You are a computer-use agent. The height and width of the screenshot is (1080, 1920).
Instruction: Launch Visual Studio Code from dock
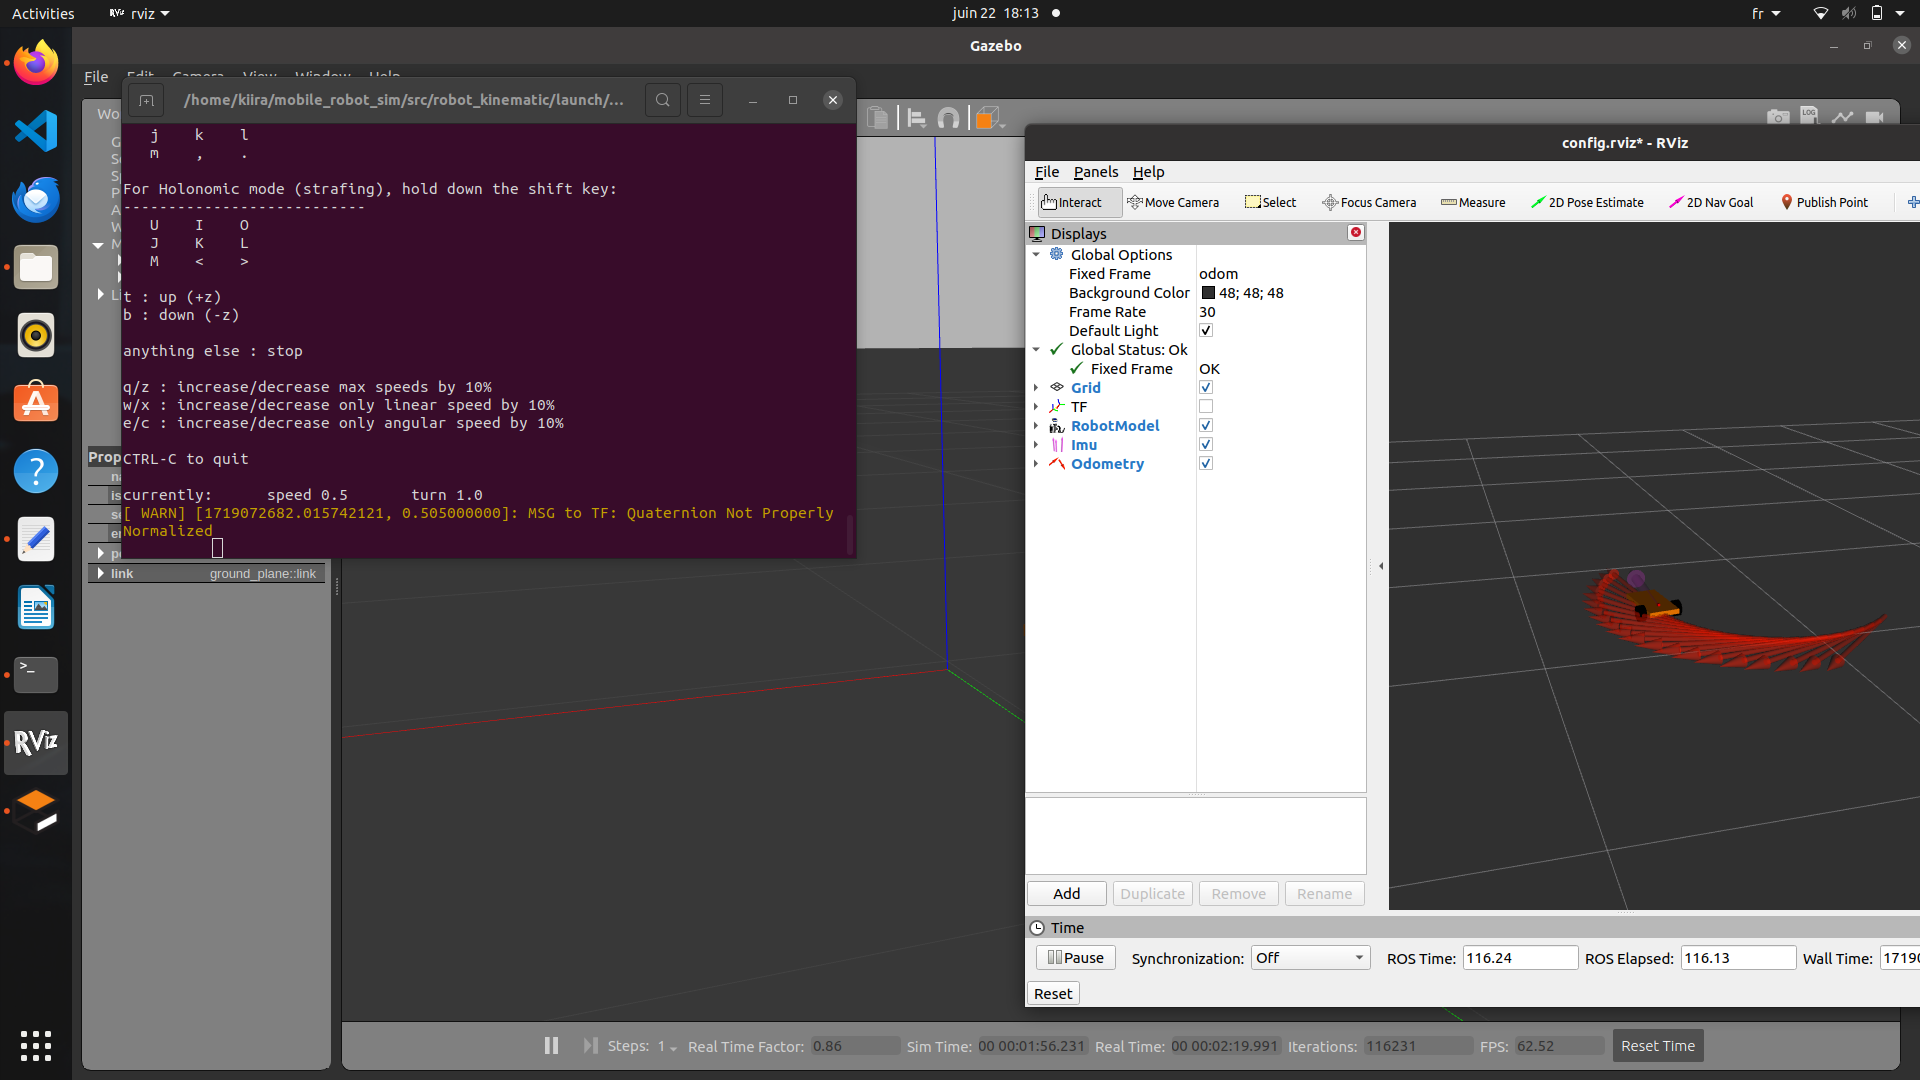click(x=36, y=131)
